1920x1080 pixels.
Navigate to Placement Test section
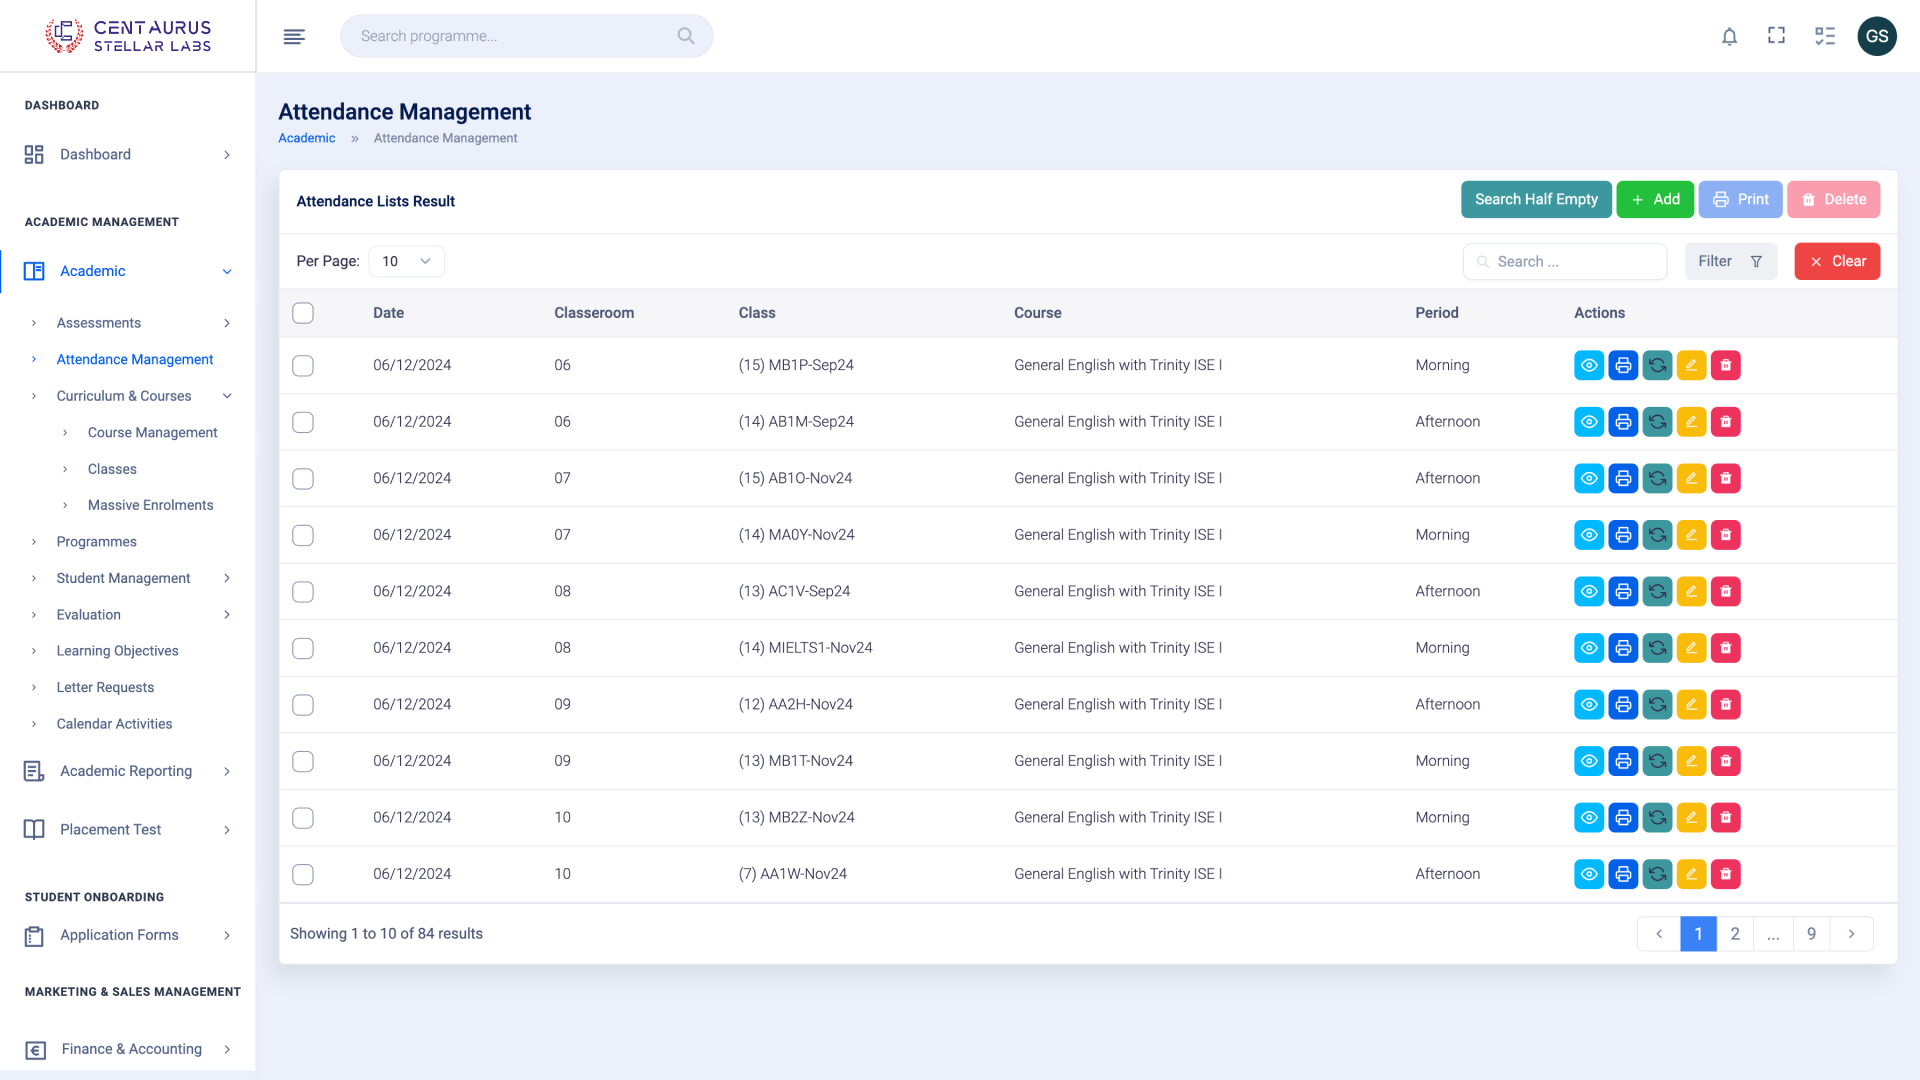point(111,829)
